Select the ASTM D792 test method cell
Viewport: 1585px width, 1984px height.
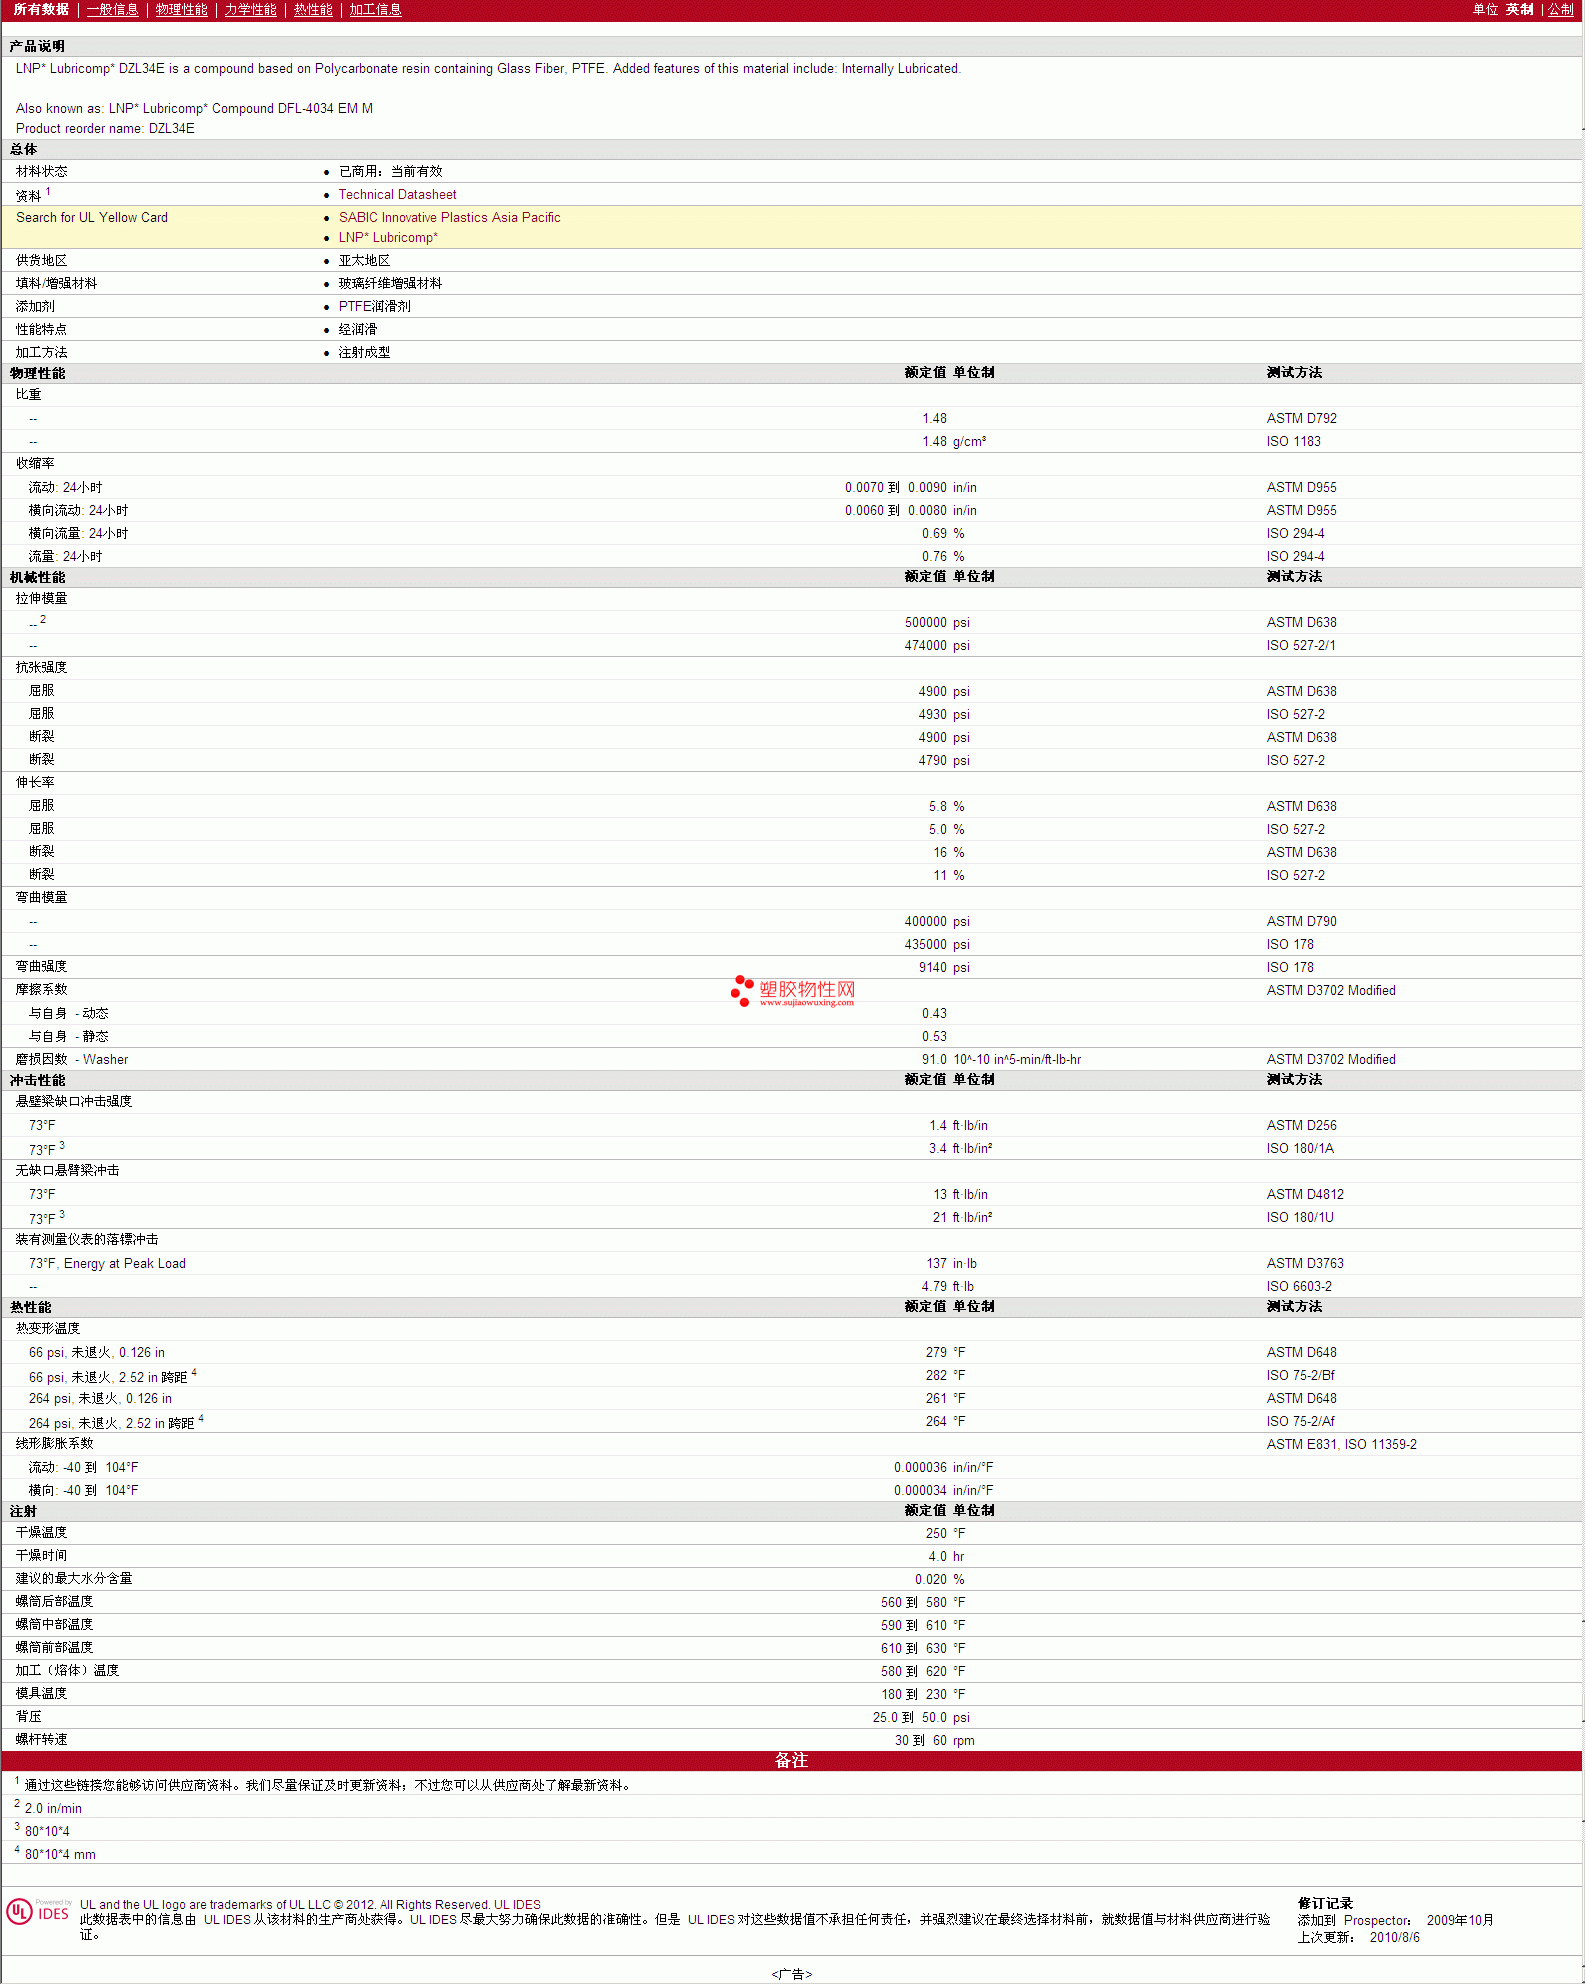[1301, 419]
